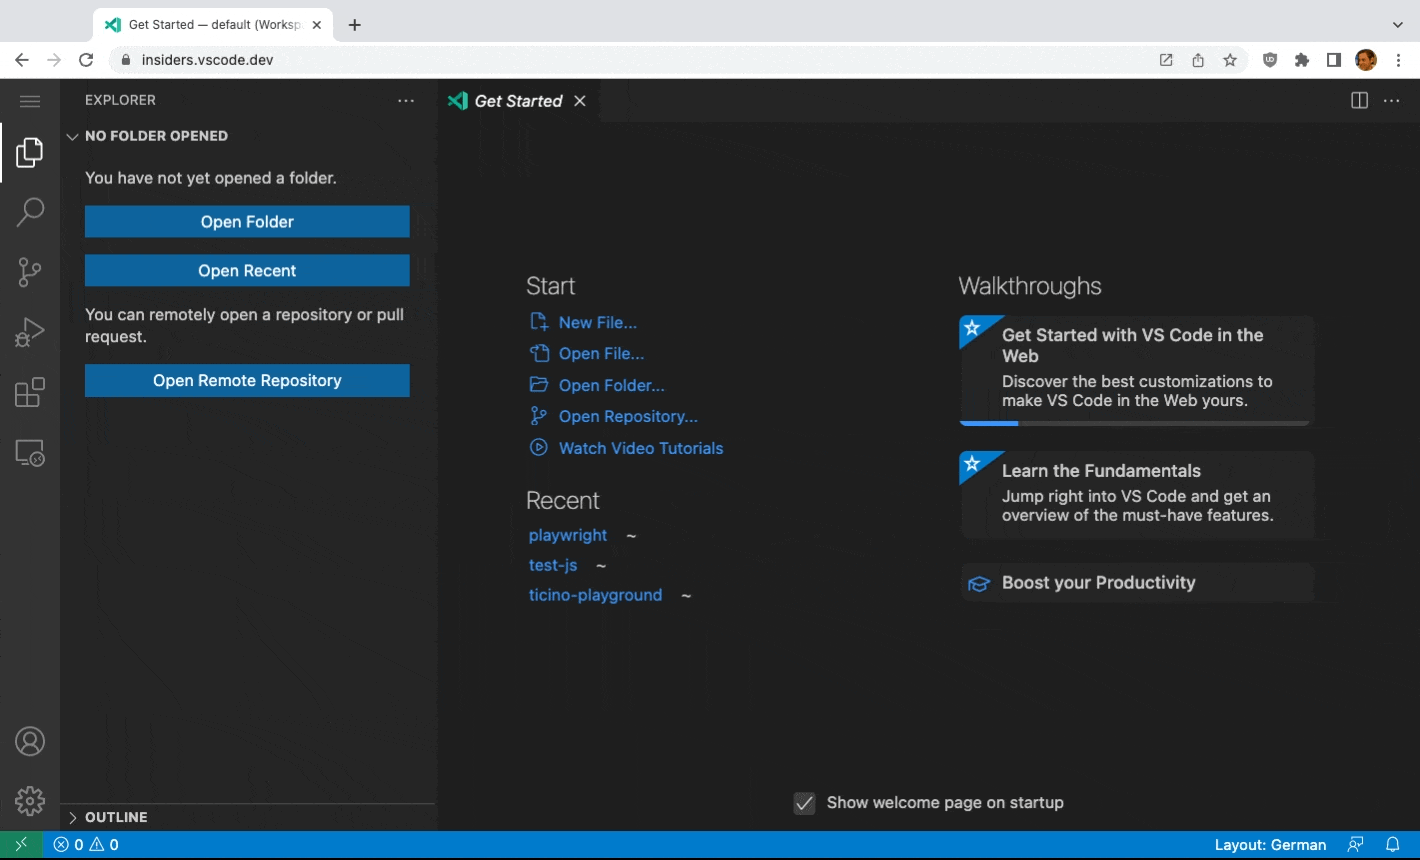Open the playwright recent folder link
This screenshot has height=860, width=1420.
567,535
